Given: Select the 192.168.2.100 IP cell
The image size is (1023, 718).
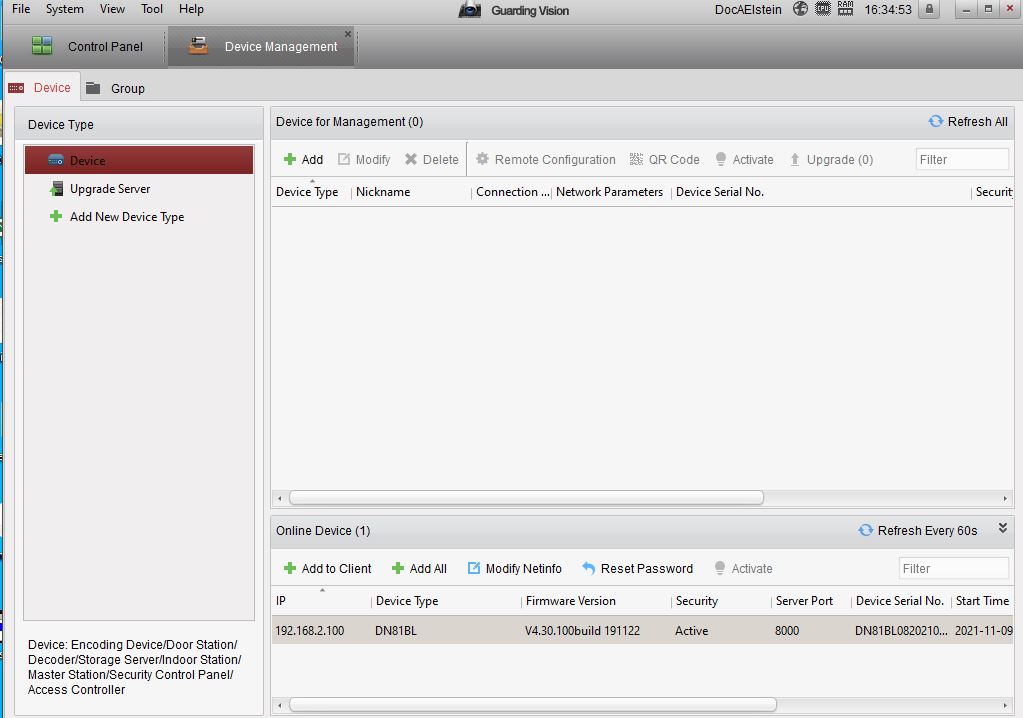Looking at the screenshot, I should [x=309, y=631].
